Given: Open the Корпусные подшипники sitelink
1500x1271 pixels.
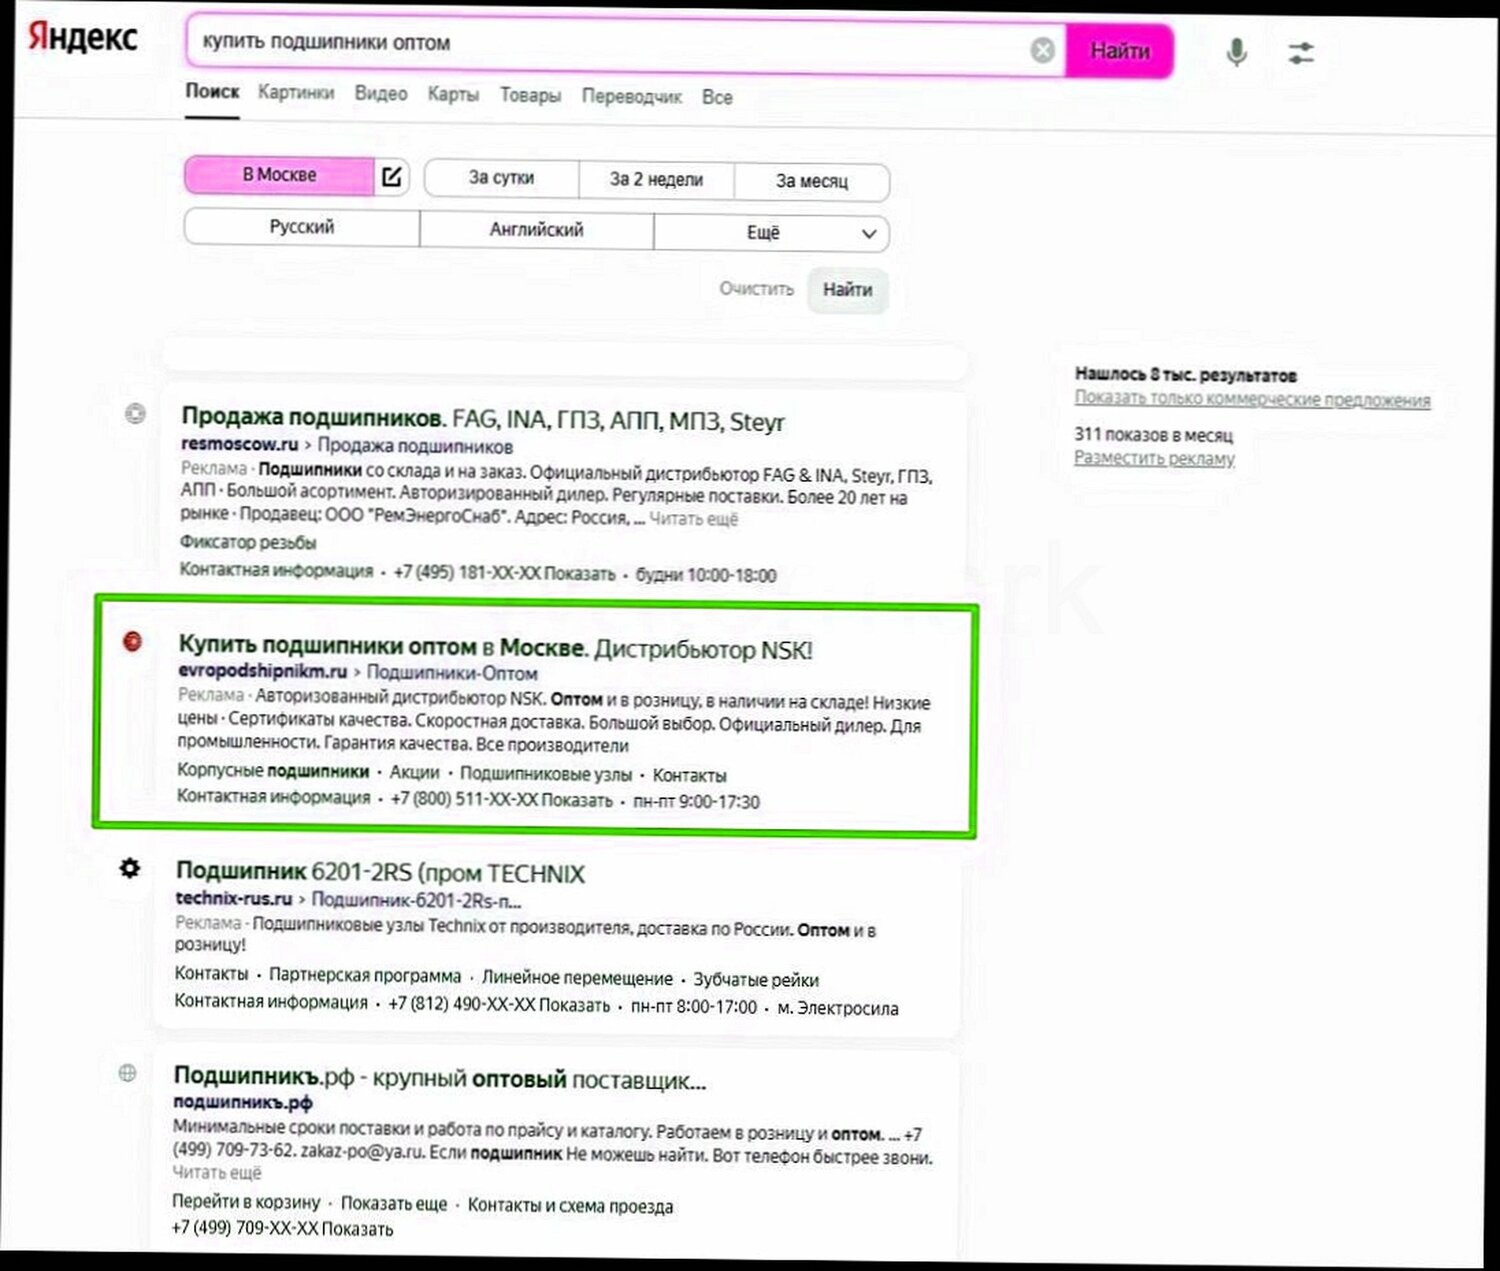Looking at the screenshot, I should point(273,771).
